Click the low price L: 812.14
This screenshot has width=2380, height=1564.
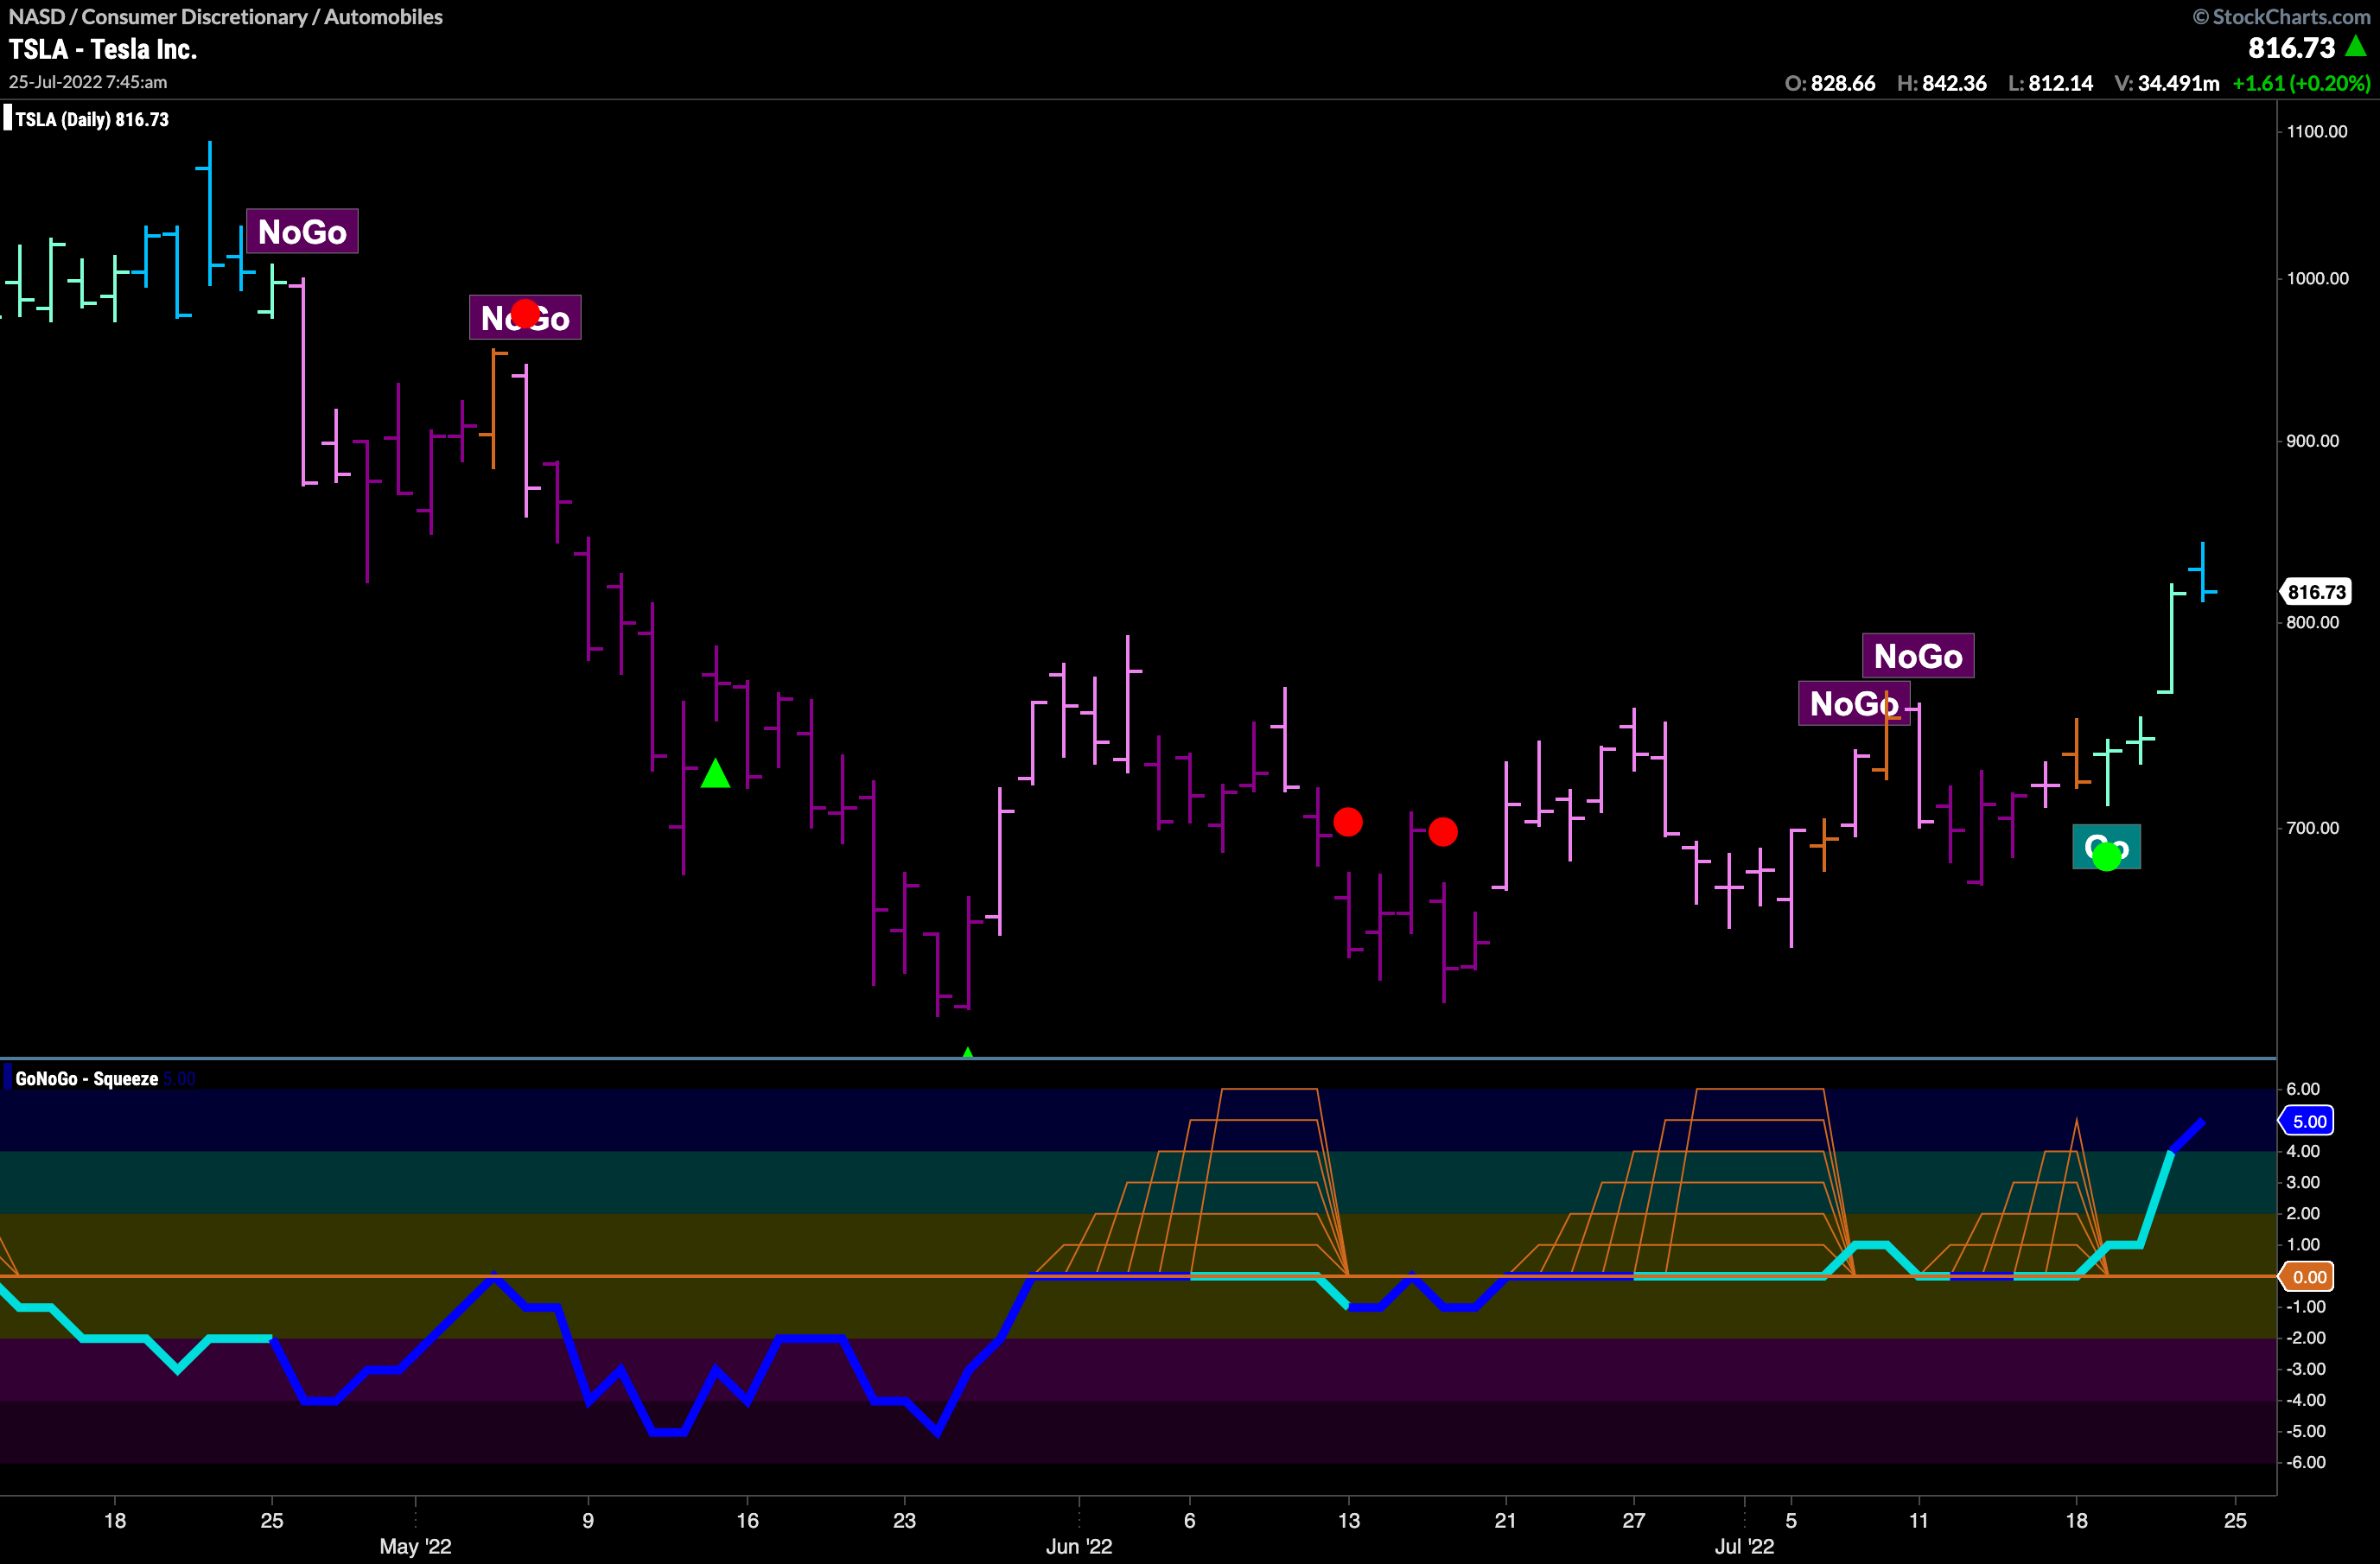(x=2050, y=83)
